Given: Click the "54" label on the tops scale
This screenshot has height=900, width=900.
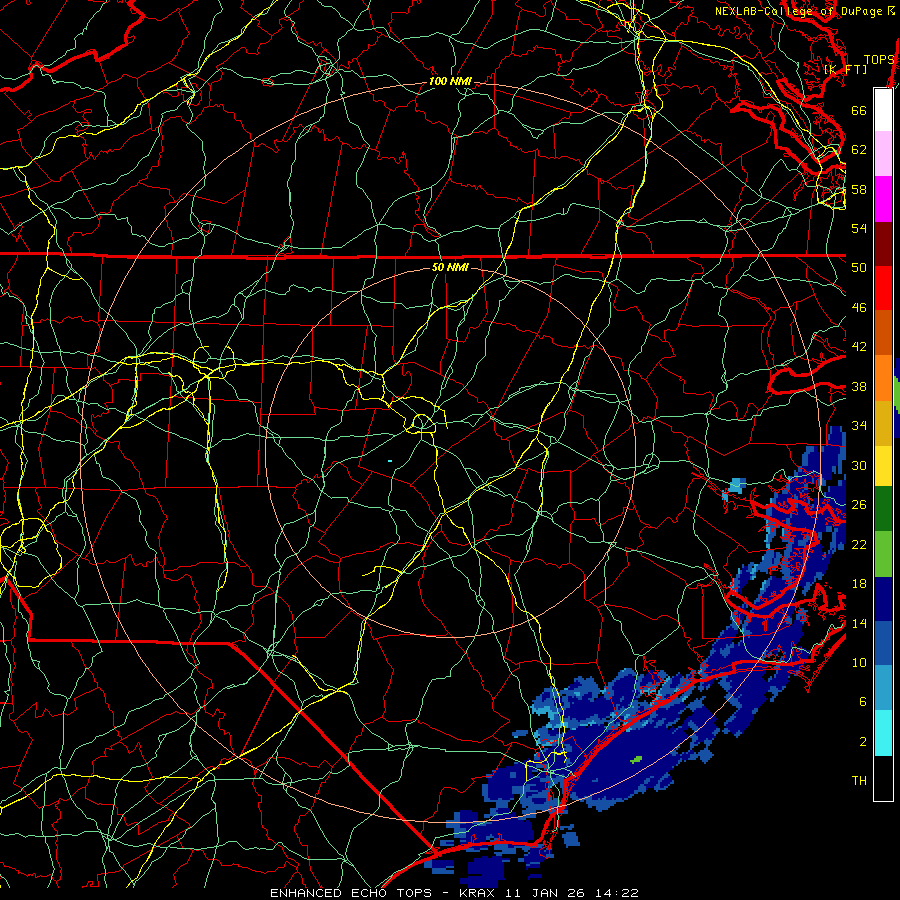Looking at the screenshot, I should [859, 228].
